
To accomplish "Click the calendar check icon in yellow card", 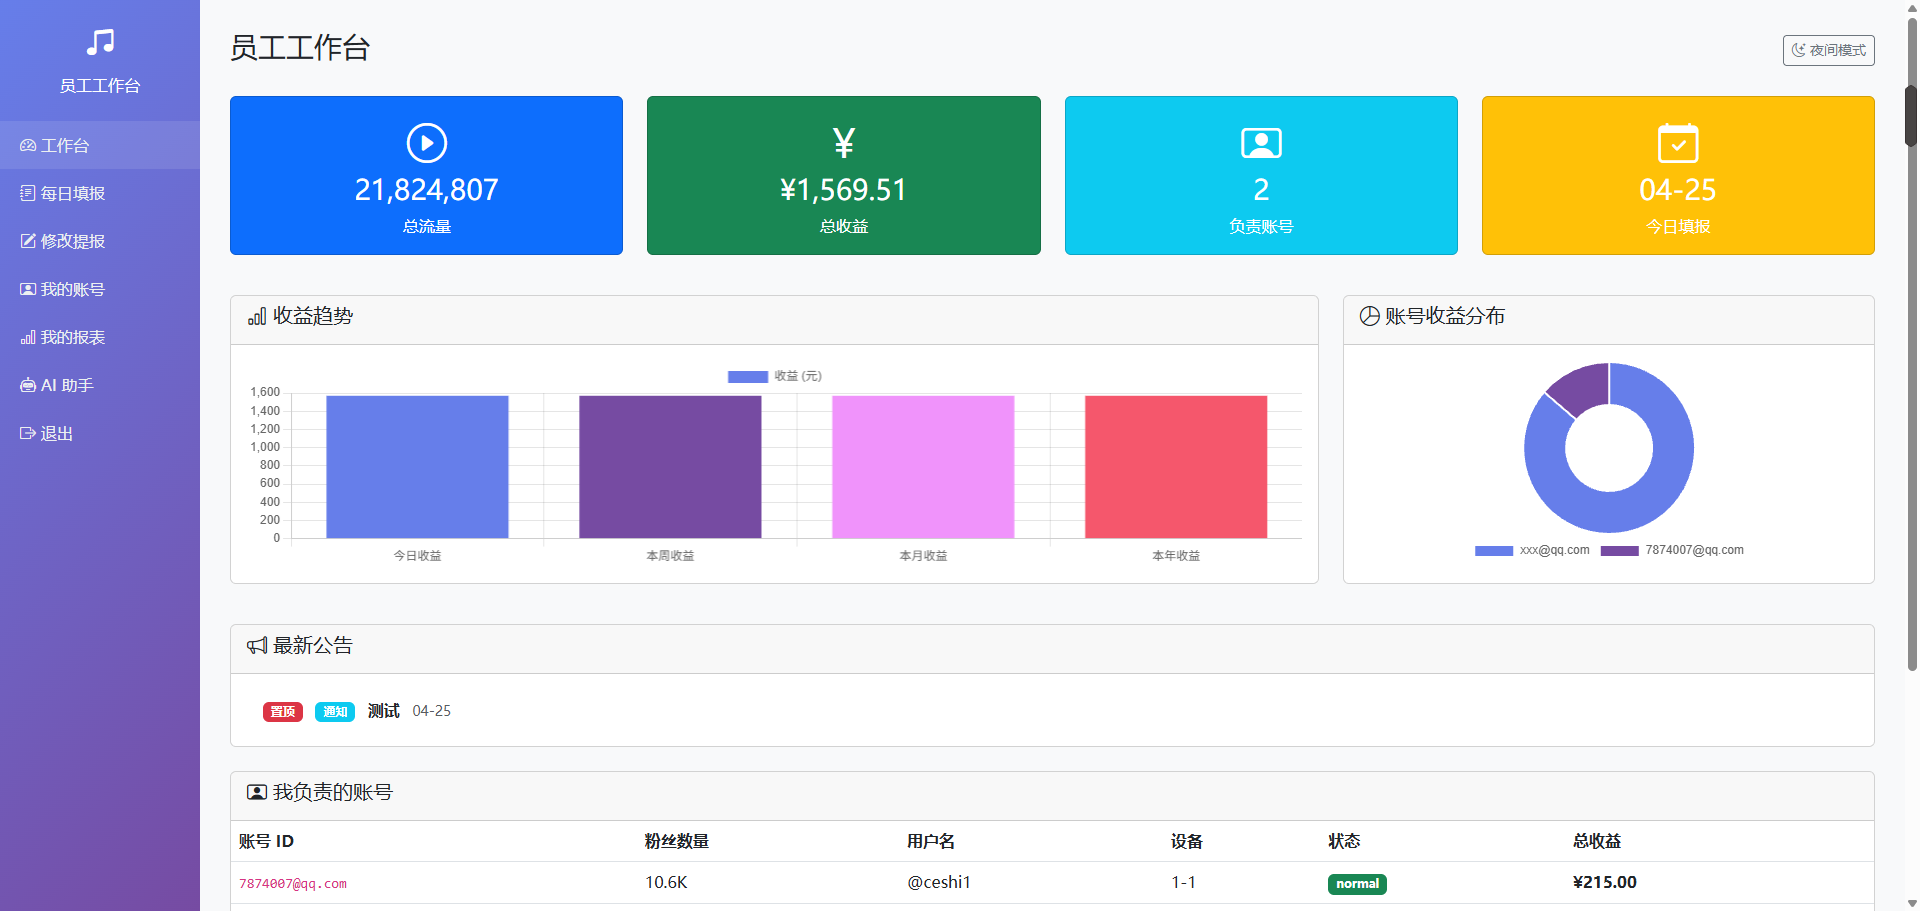I will coord(1678,143).
